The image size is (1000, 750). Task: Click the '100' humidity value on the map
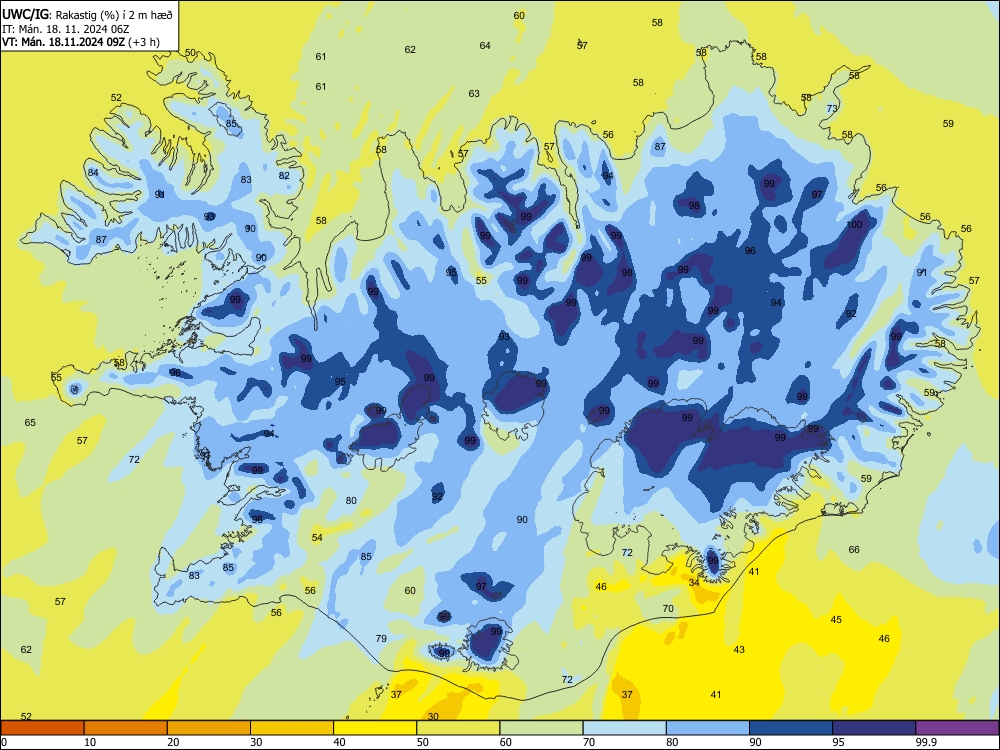(854, 224)
